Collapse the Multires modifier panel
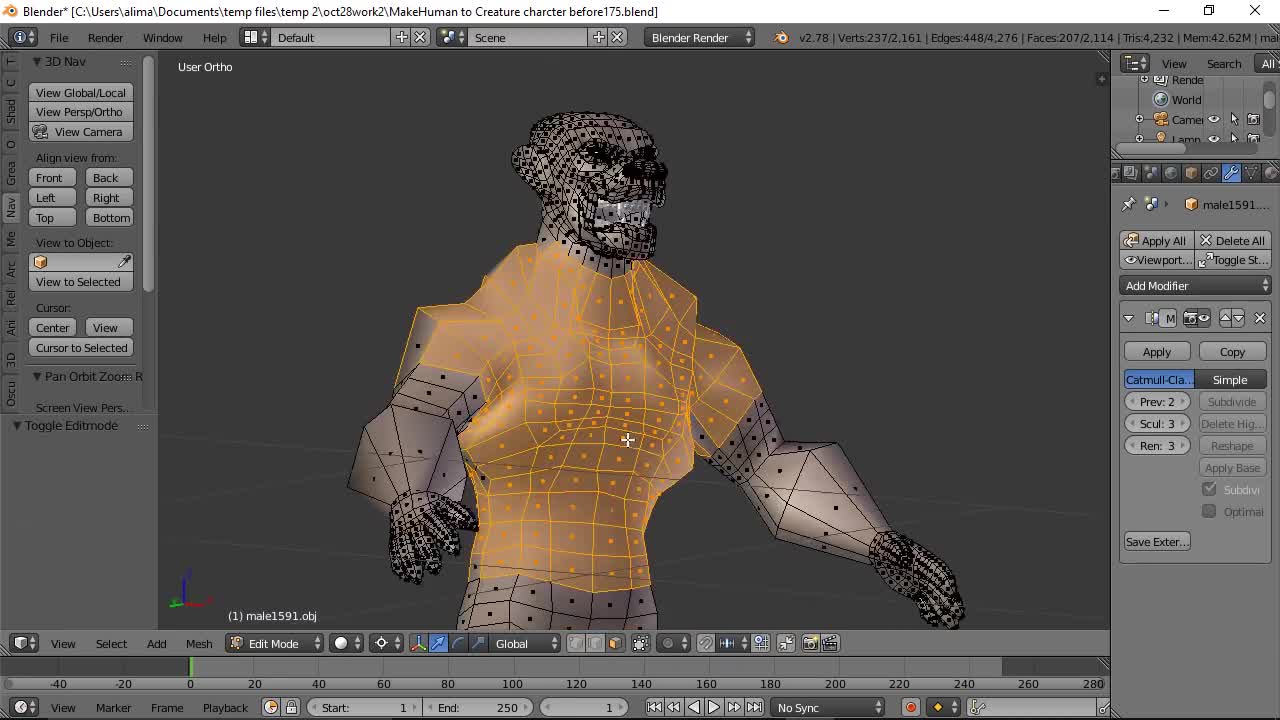Viewport: 1280px width, 720px height. (x=1129, y=318)
